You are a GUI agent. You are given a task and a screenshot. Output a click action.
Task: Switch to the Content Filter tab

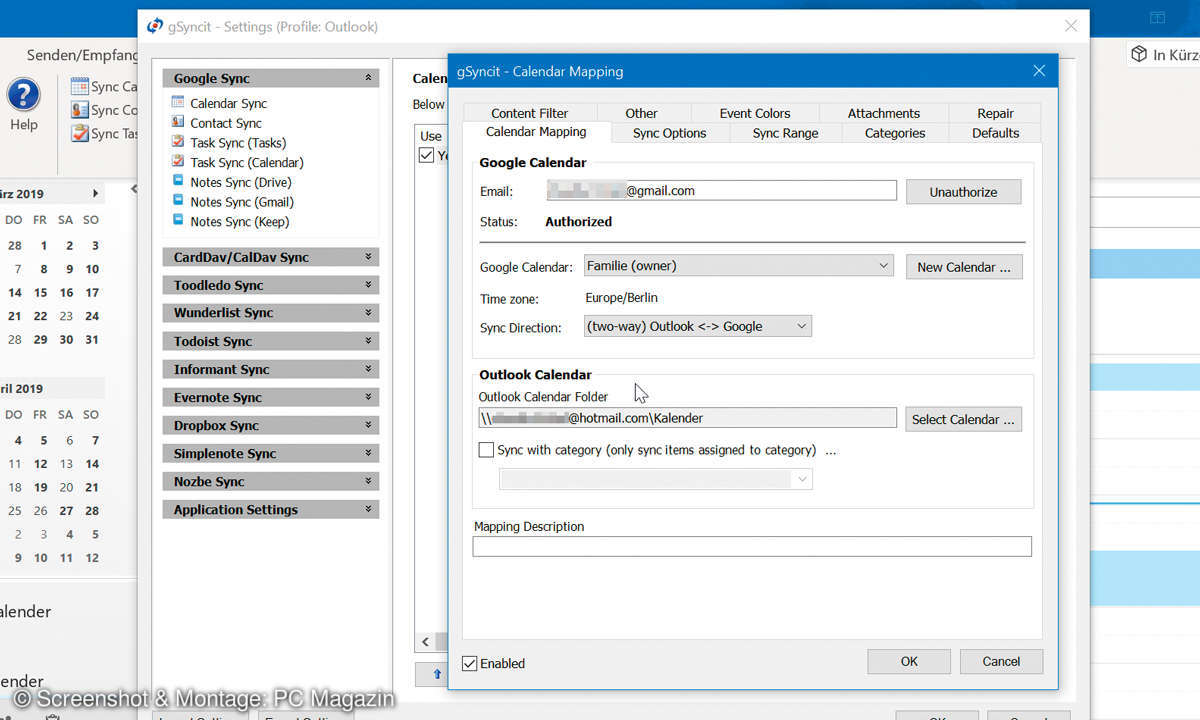[529, 113]
